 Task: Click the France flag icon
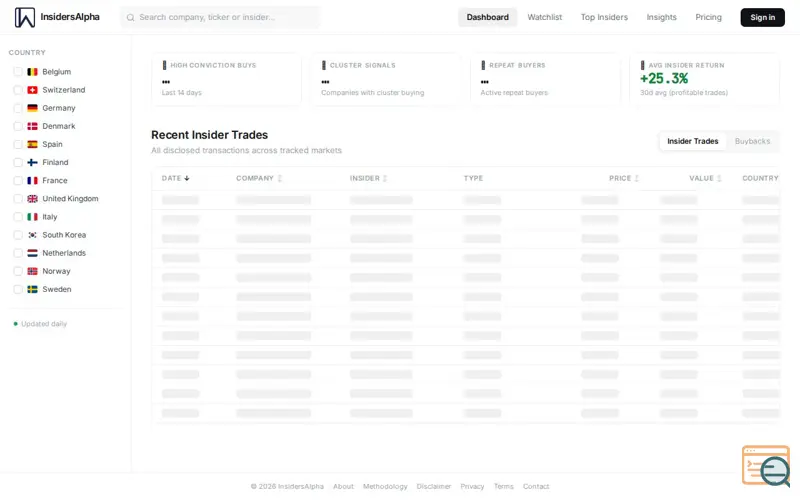tap(32, 181)
